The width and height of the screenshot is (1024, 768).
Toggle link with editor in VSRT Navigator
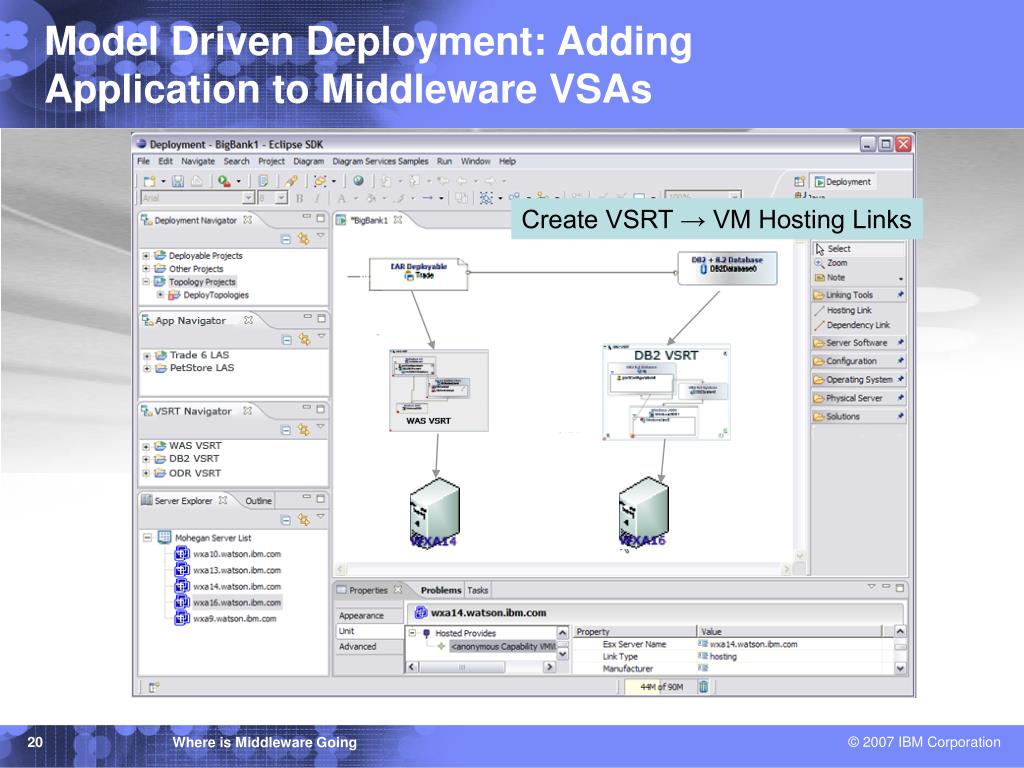click(x=304, y=429)
